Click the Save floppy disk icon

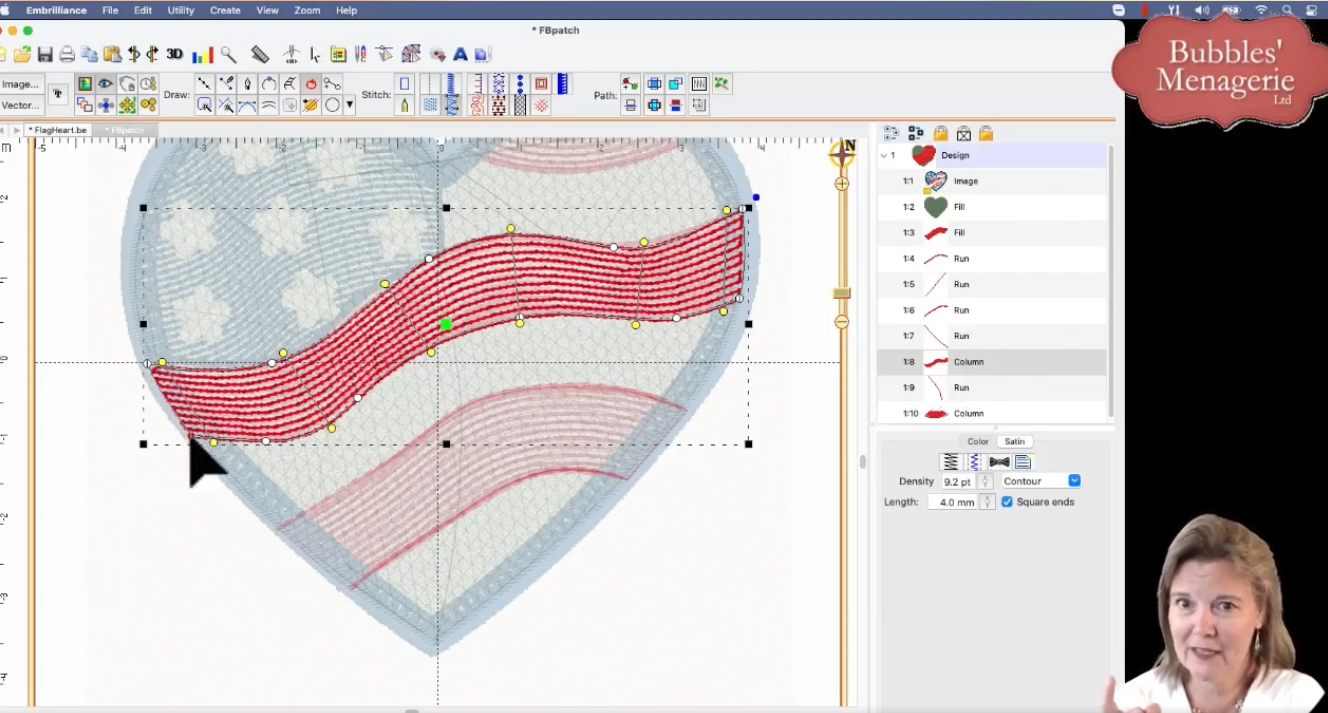click(x=45, y=55)
